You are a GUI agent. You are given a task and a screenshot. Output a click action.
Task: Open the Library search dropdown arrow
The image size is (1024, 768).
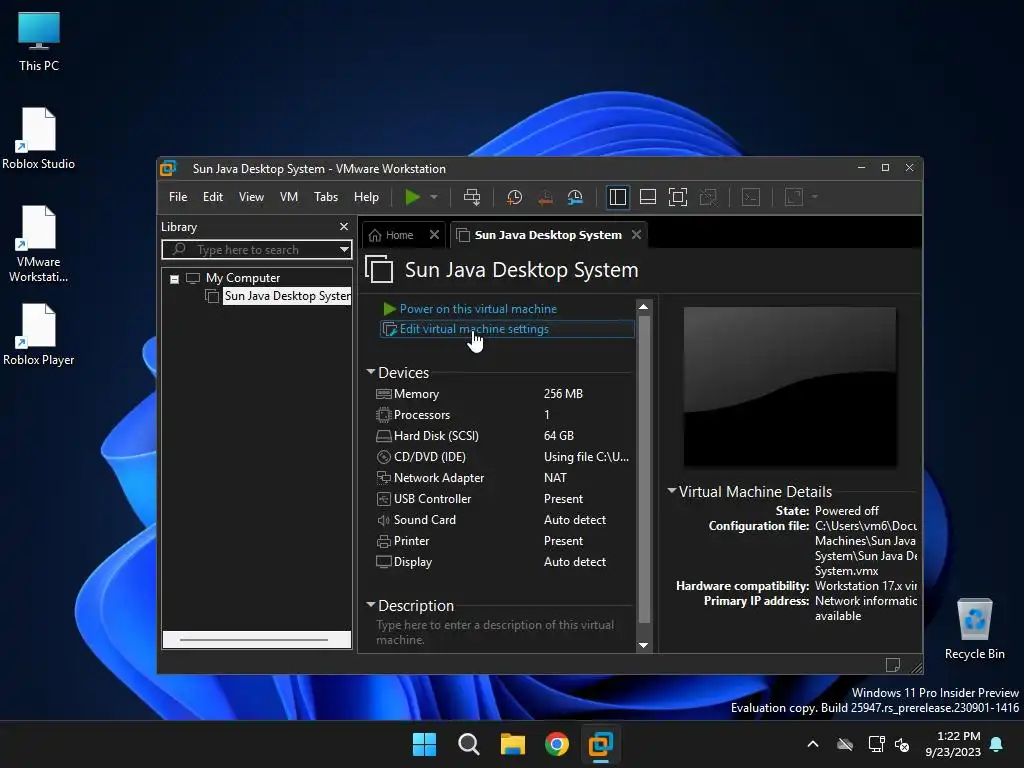click(344, 249)
